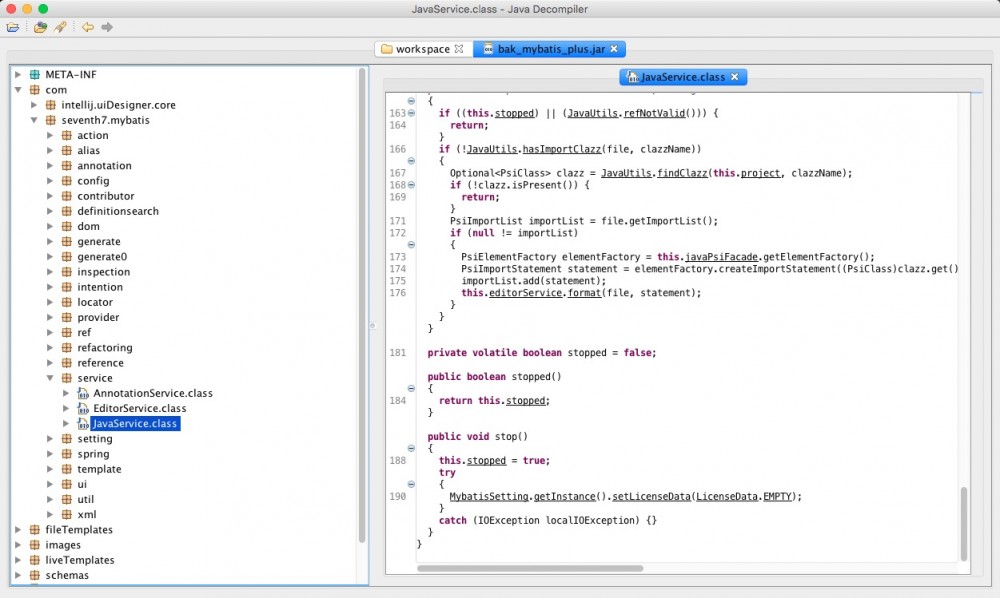Select the contributor package row
Image resolution: width=1000 pixels, height=598 pixels.
pos(106,196)
